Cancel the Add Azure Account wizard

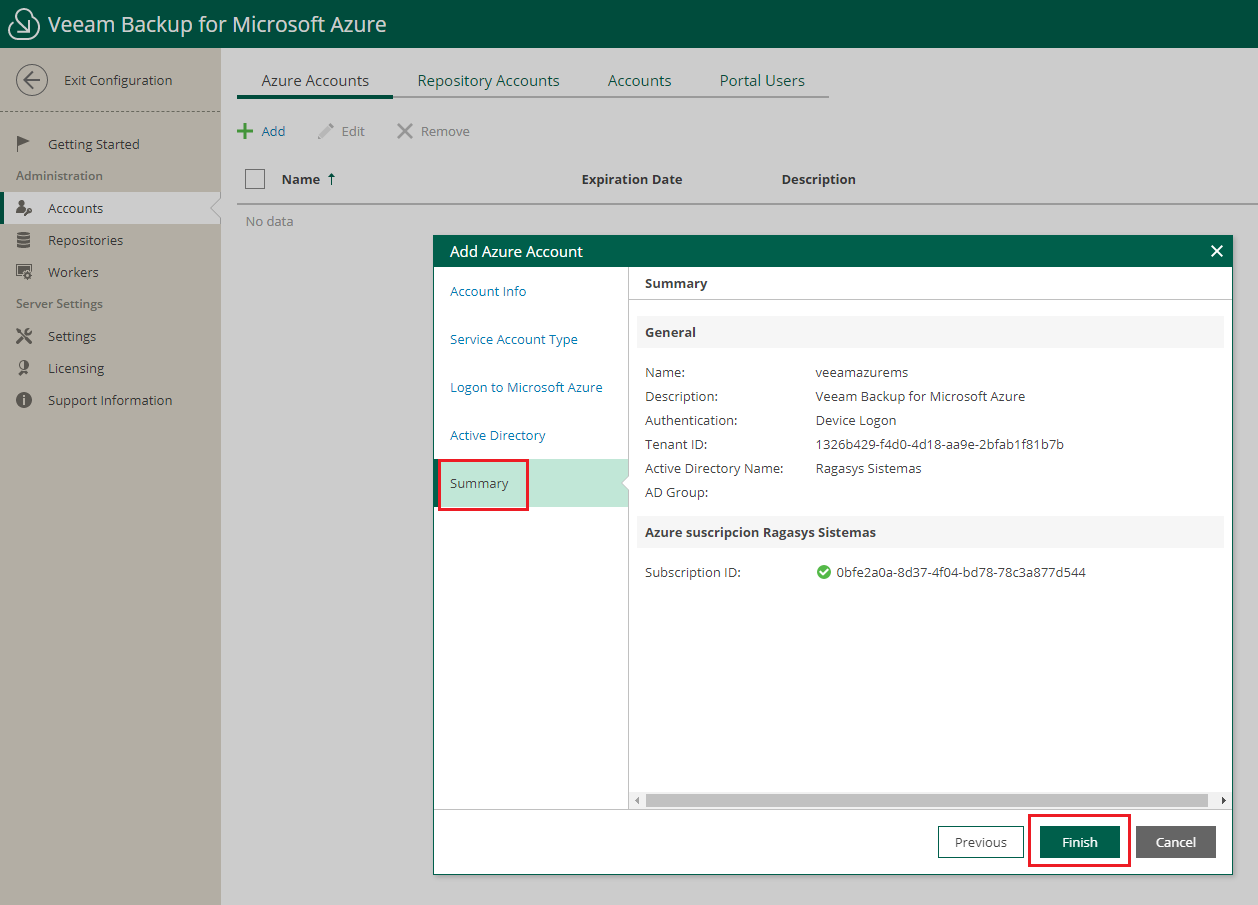pyautogui.click(x=1175, y=841)
